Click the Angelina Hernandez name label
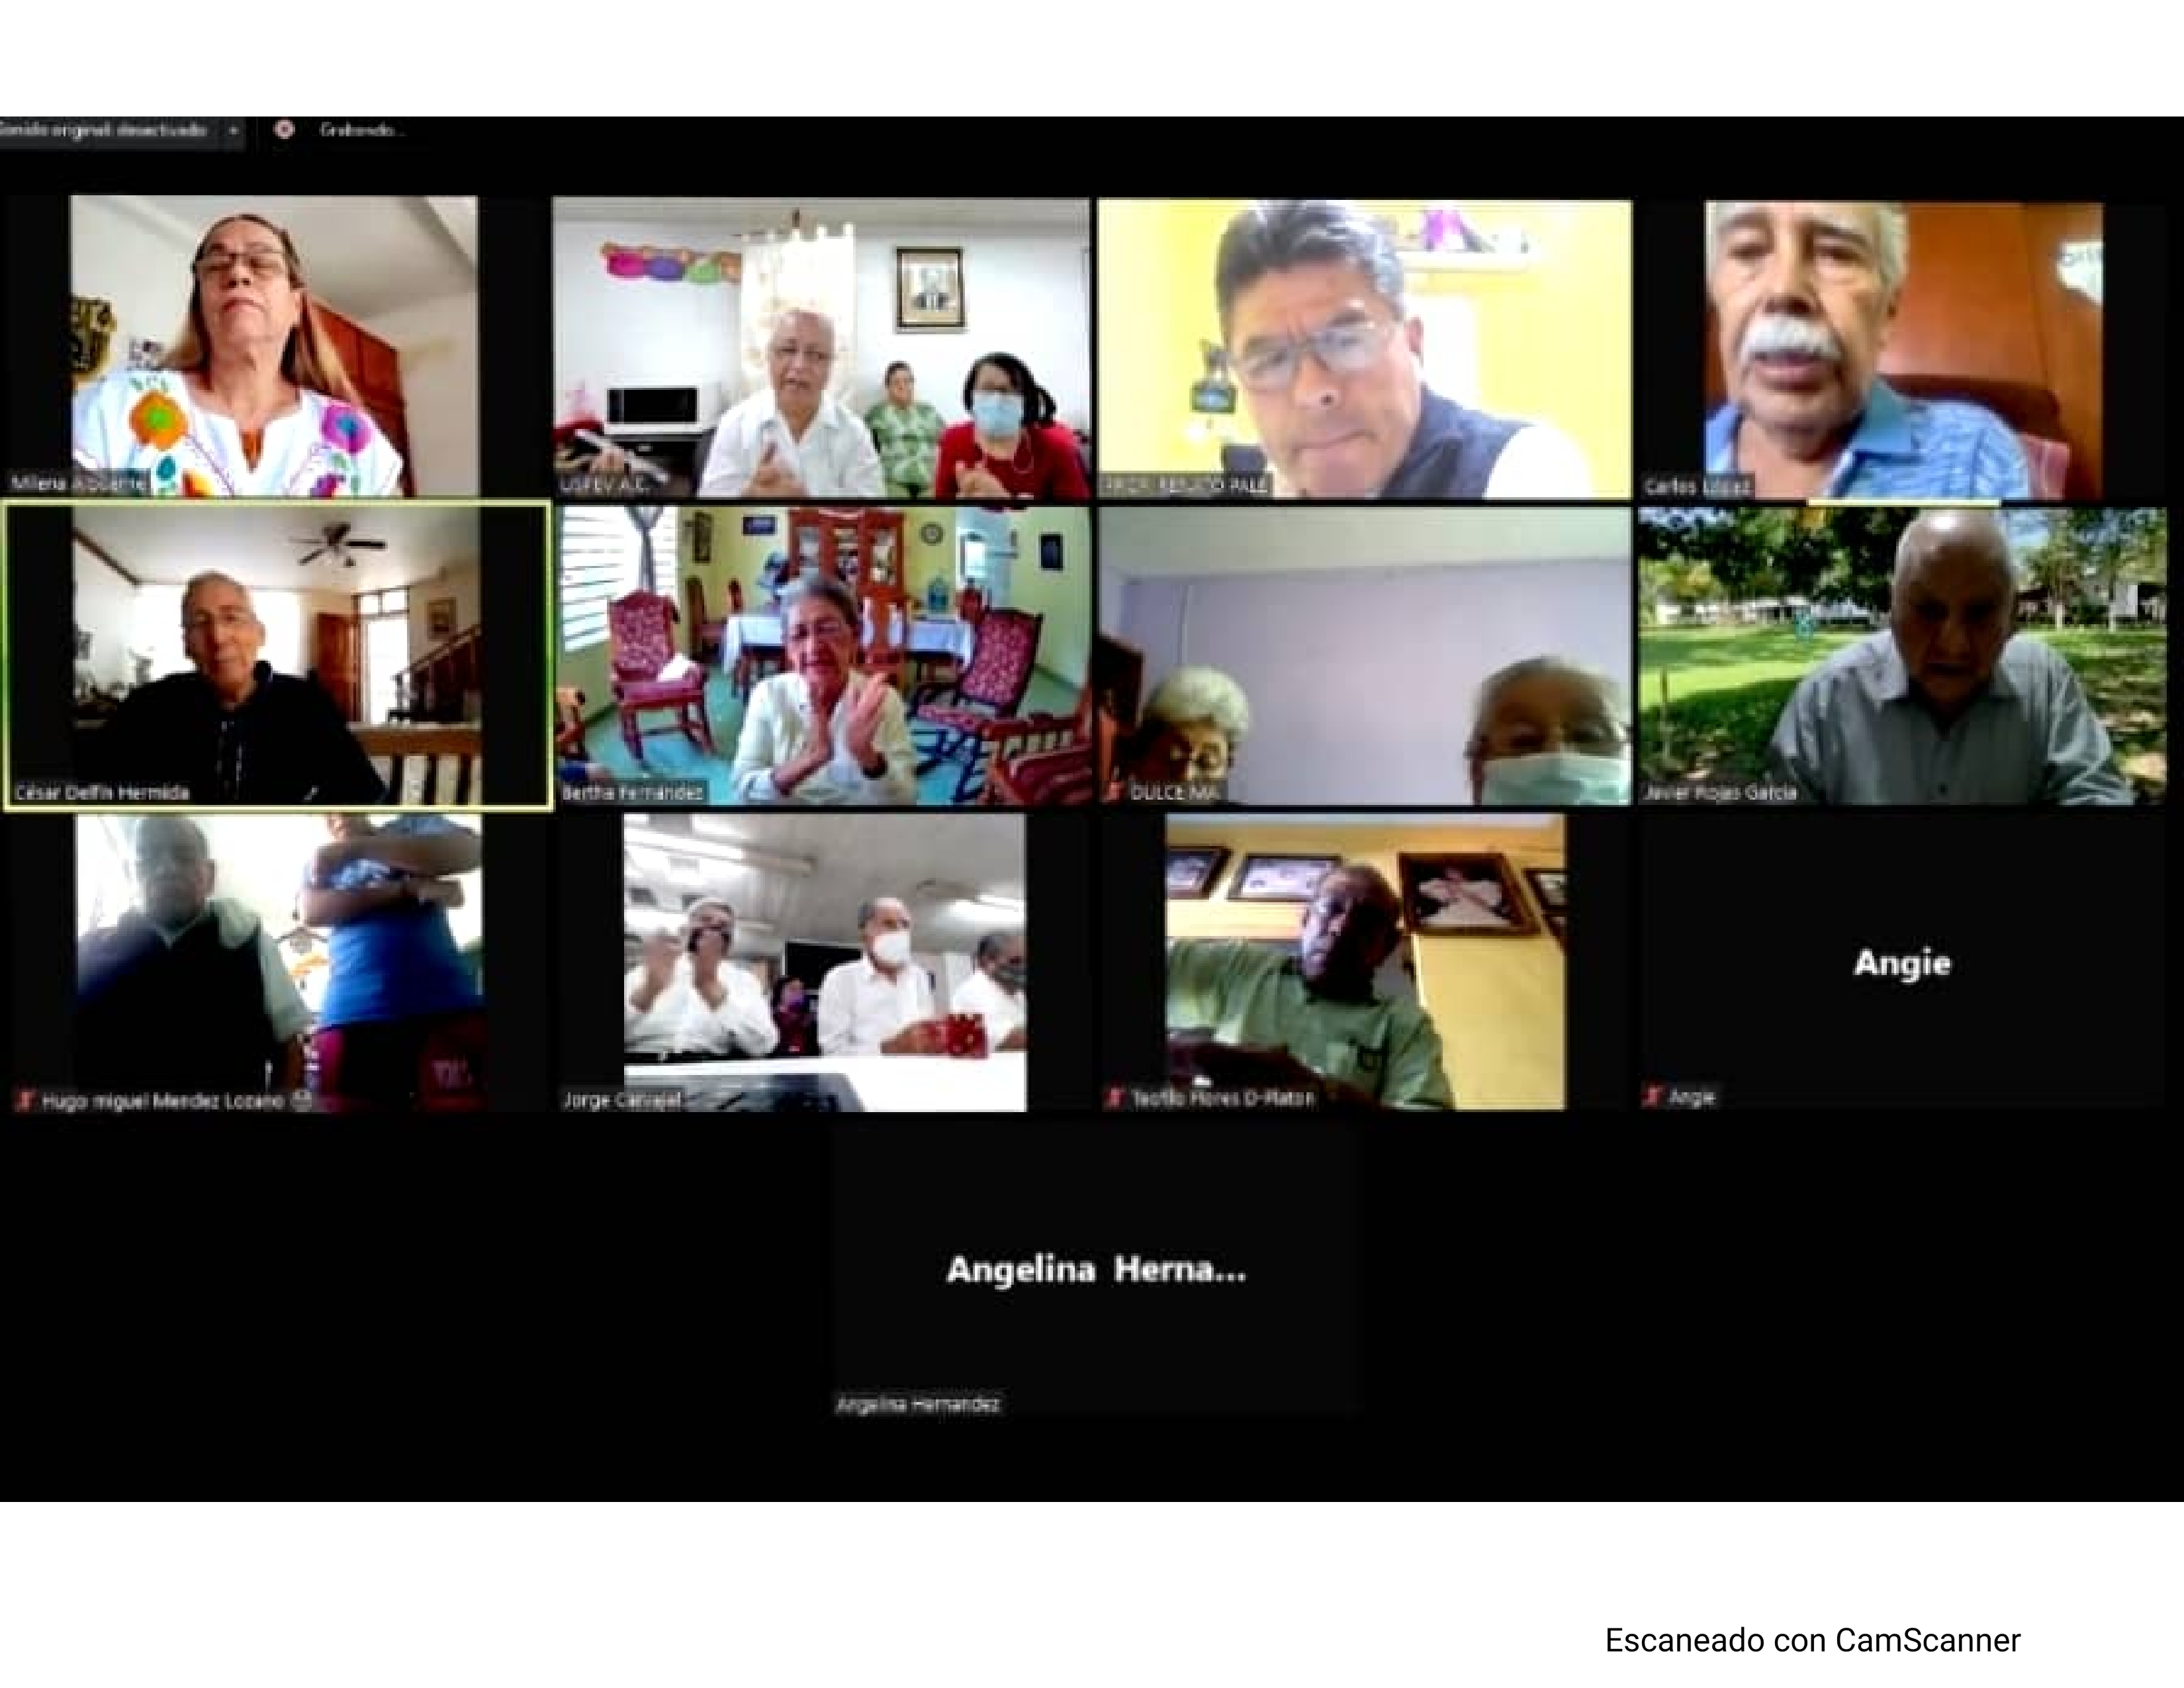The width and height of the screenshot is (2184, 1688). pyautogui.click(x=917, y=1404)
